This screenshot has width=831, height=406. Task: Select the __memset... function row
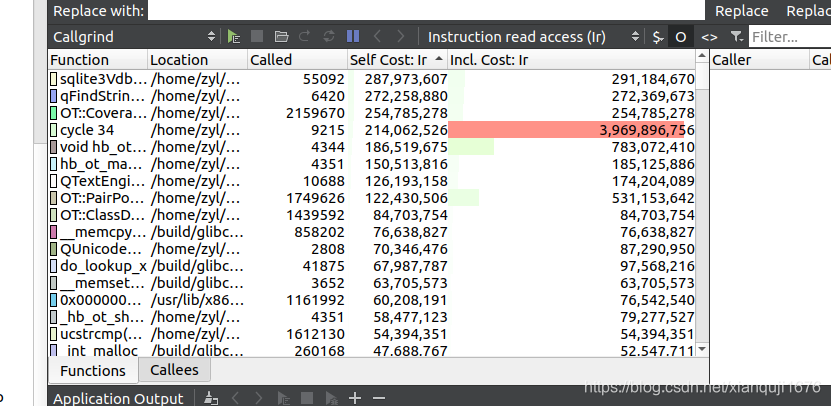coord(372,284)
